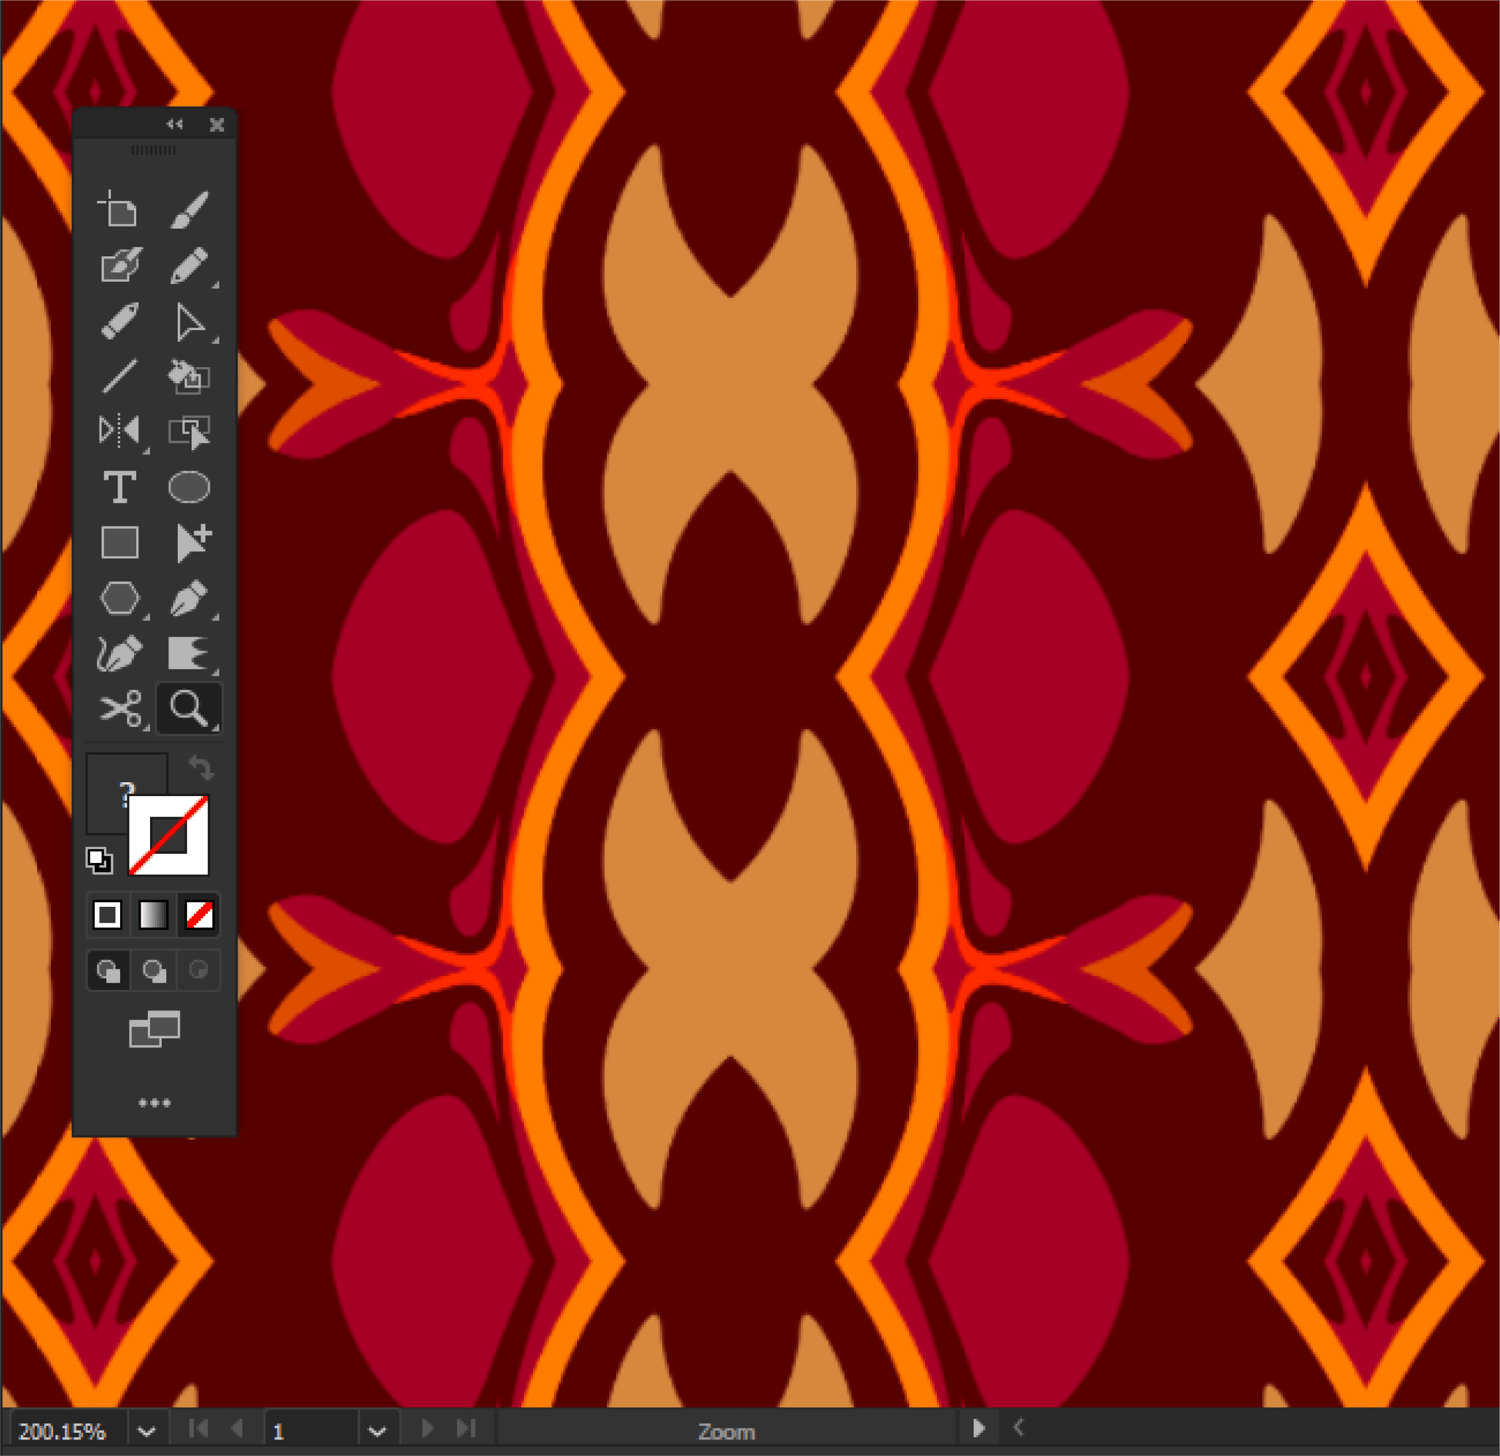The height and width of the screenshot is (1456, 1500).
Task: Activate the Direct Selection arrow tool
Action: [189, 322]
